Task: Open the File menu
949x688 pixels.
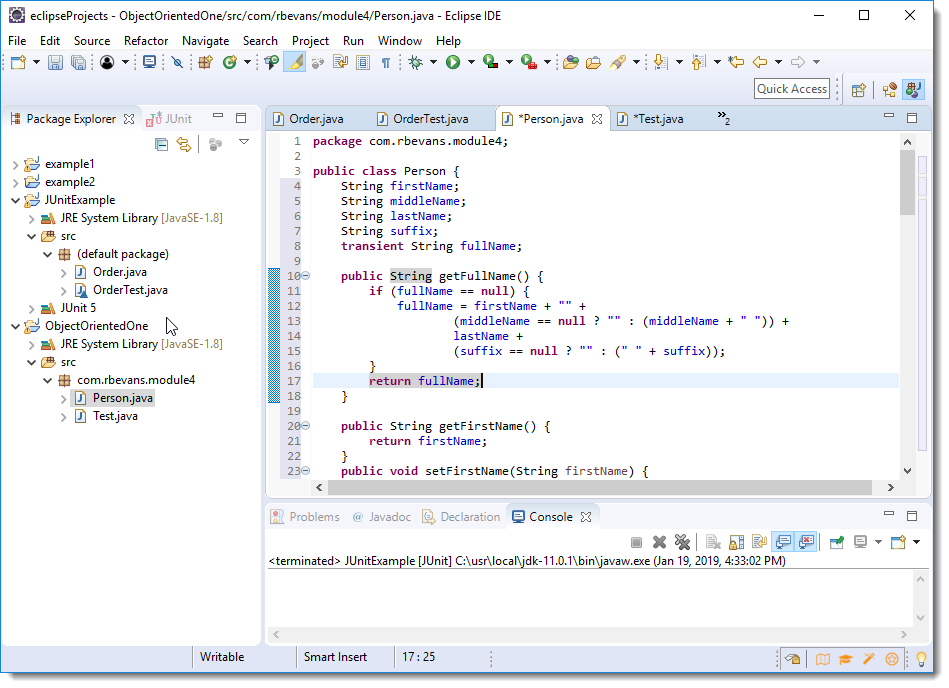Action: coord(17,41)
